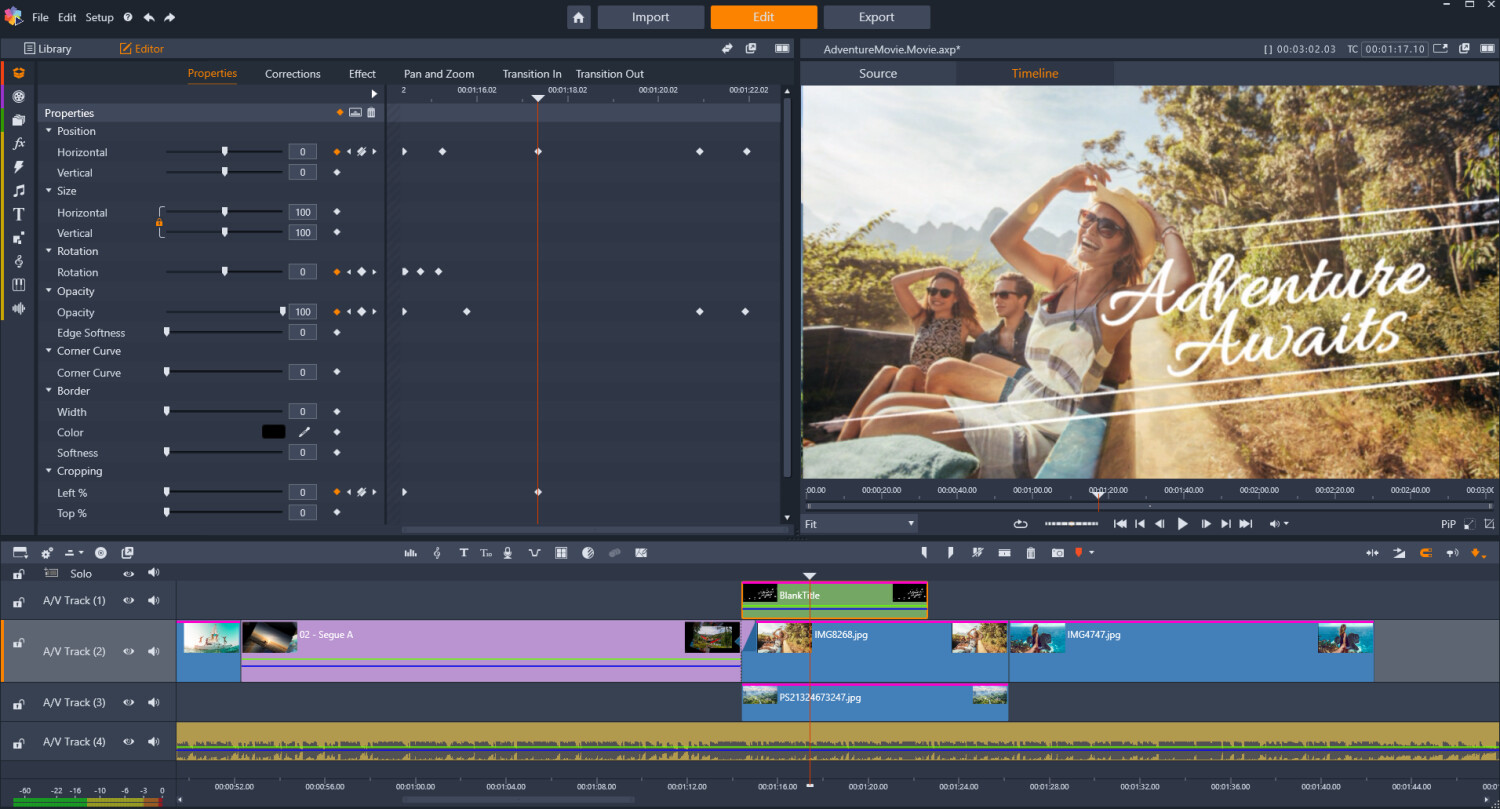Toggle lock on A/V Track (4)

coord(18,743)
